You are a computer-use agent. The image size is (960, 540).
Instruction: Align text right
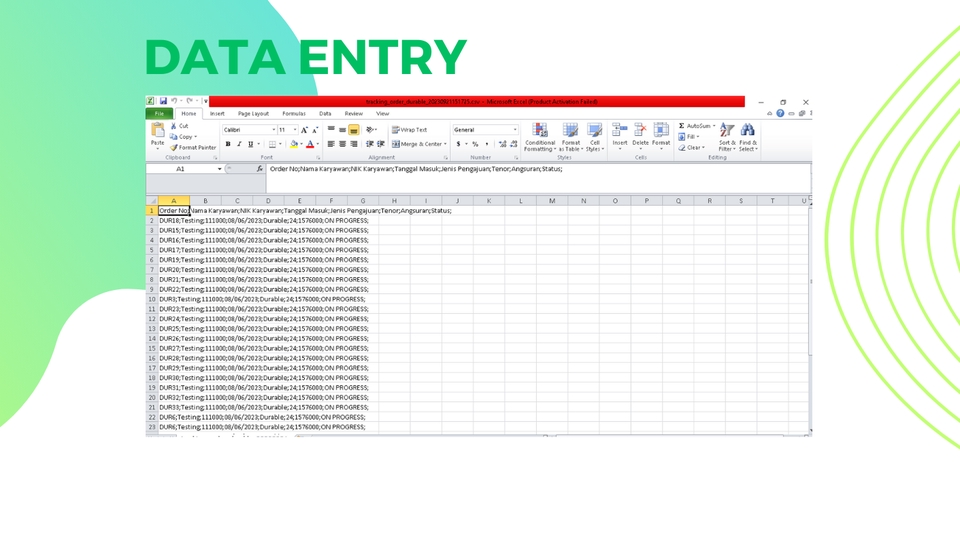point(354,144)
